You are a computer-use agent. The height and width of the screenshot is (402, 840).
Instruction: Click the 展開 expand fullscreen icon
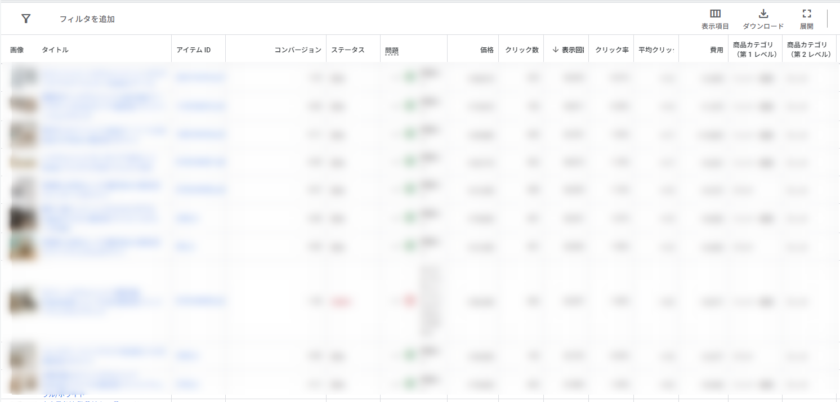806,14
